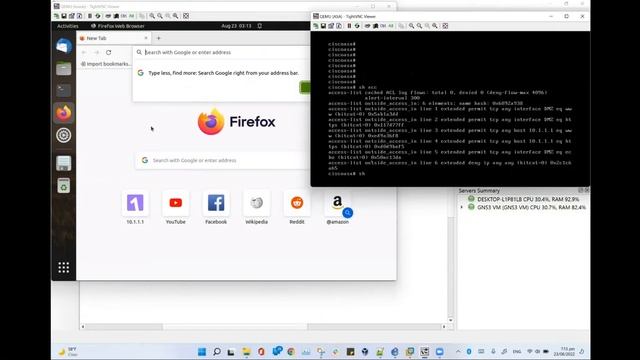Click Firefox back arrow
Screen dimensions: 640x360
(84, 52)
